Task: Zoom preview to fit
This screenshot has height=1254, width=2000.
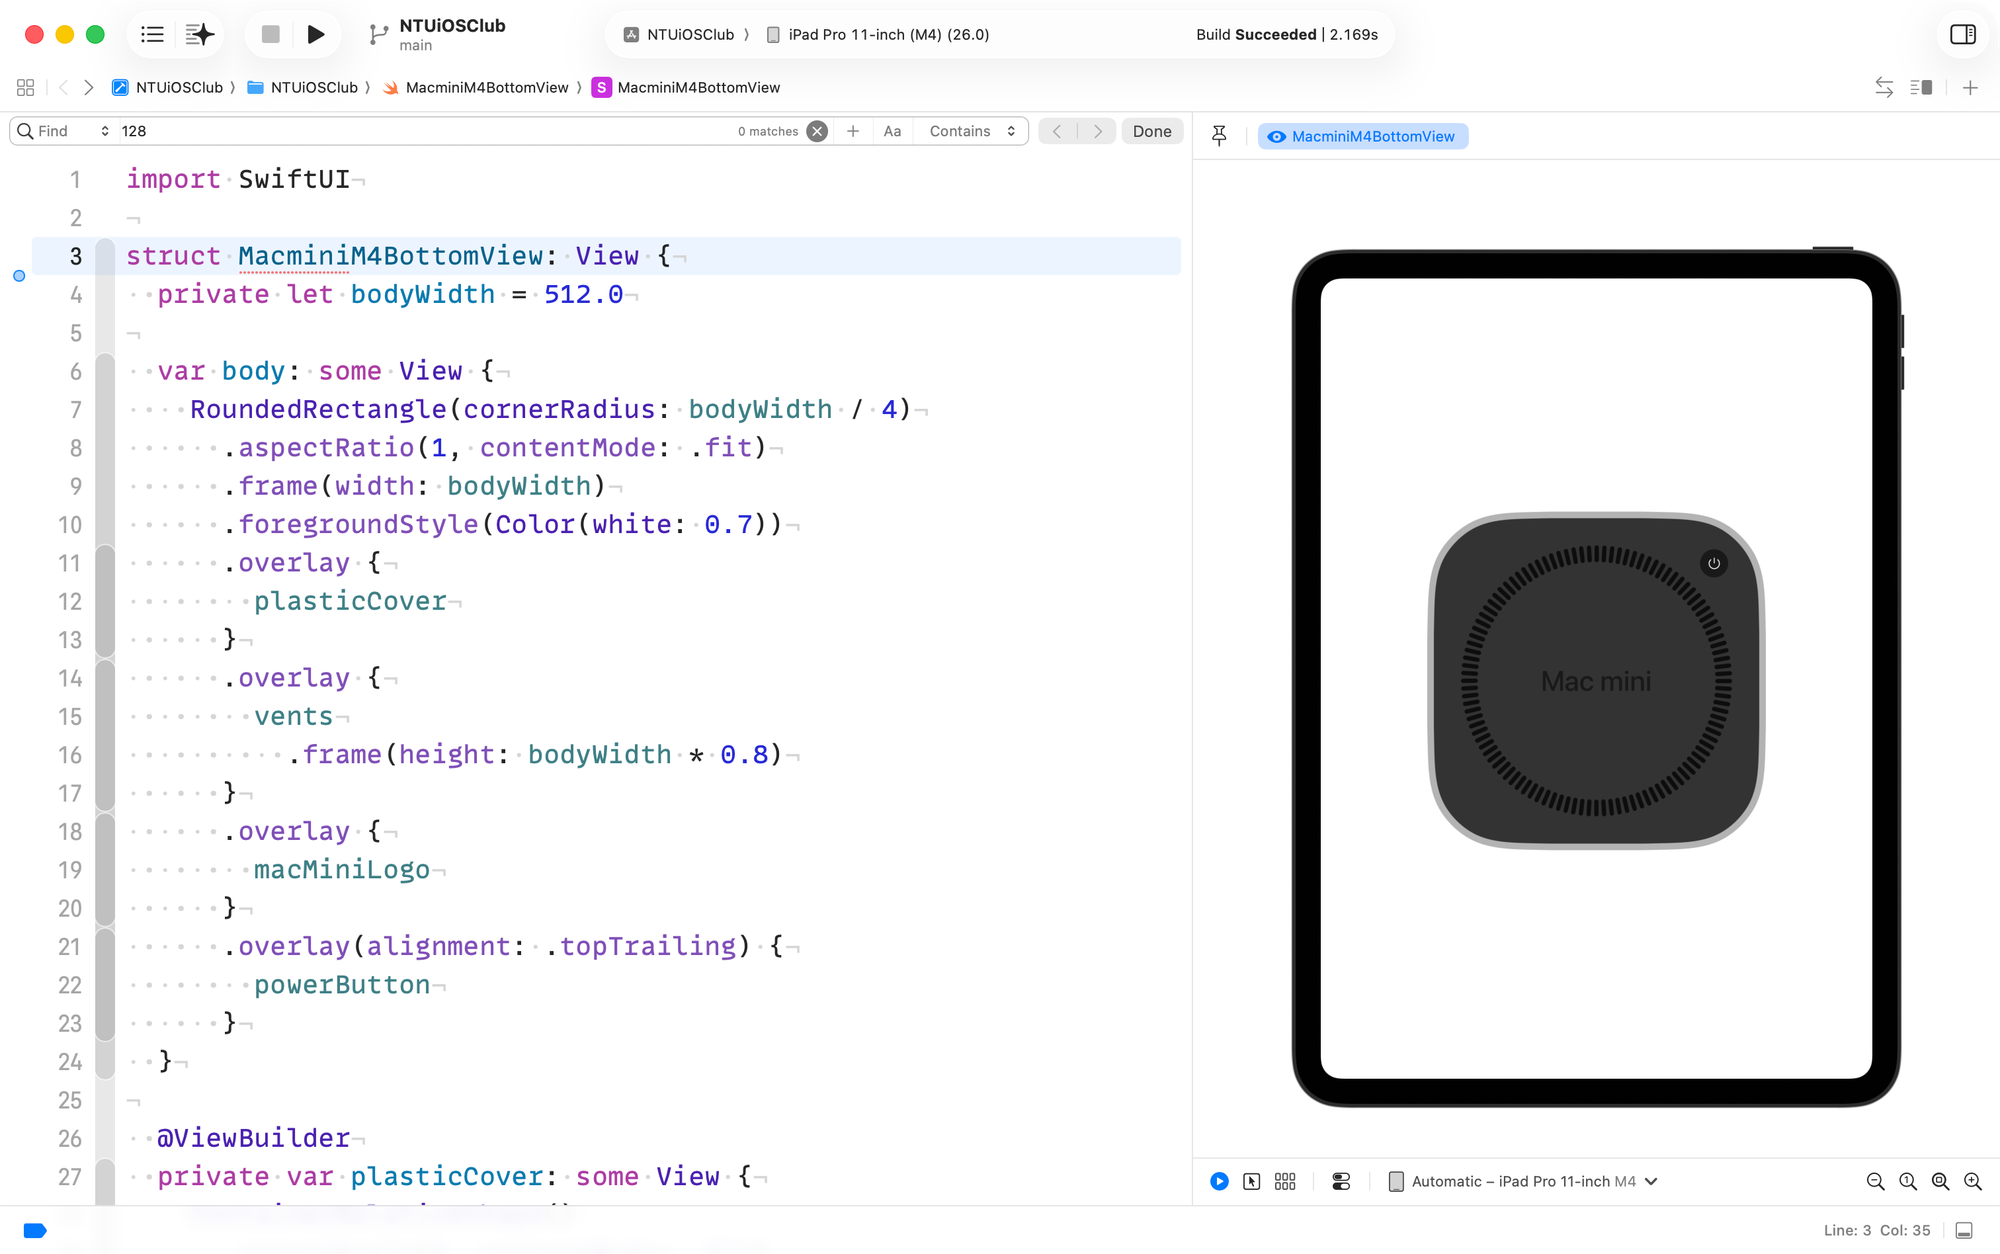Action: [x=1940, y=1181]
